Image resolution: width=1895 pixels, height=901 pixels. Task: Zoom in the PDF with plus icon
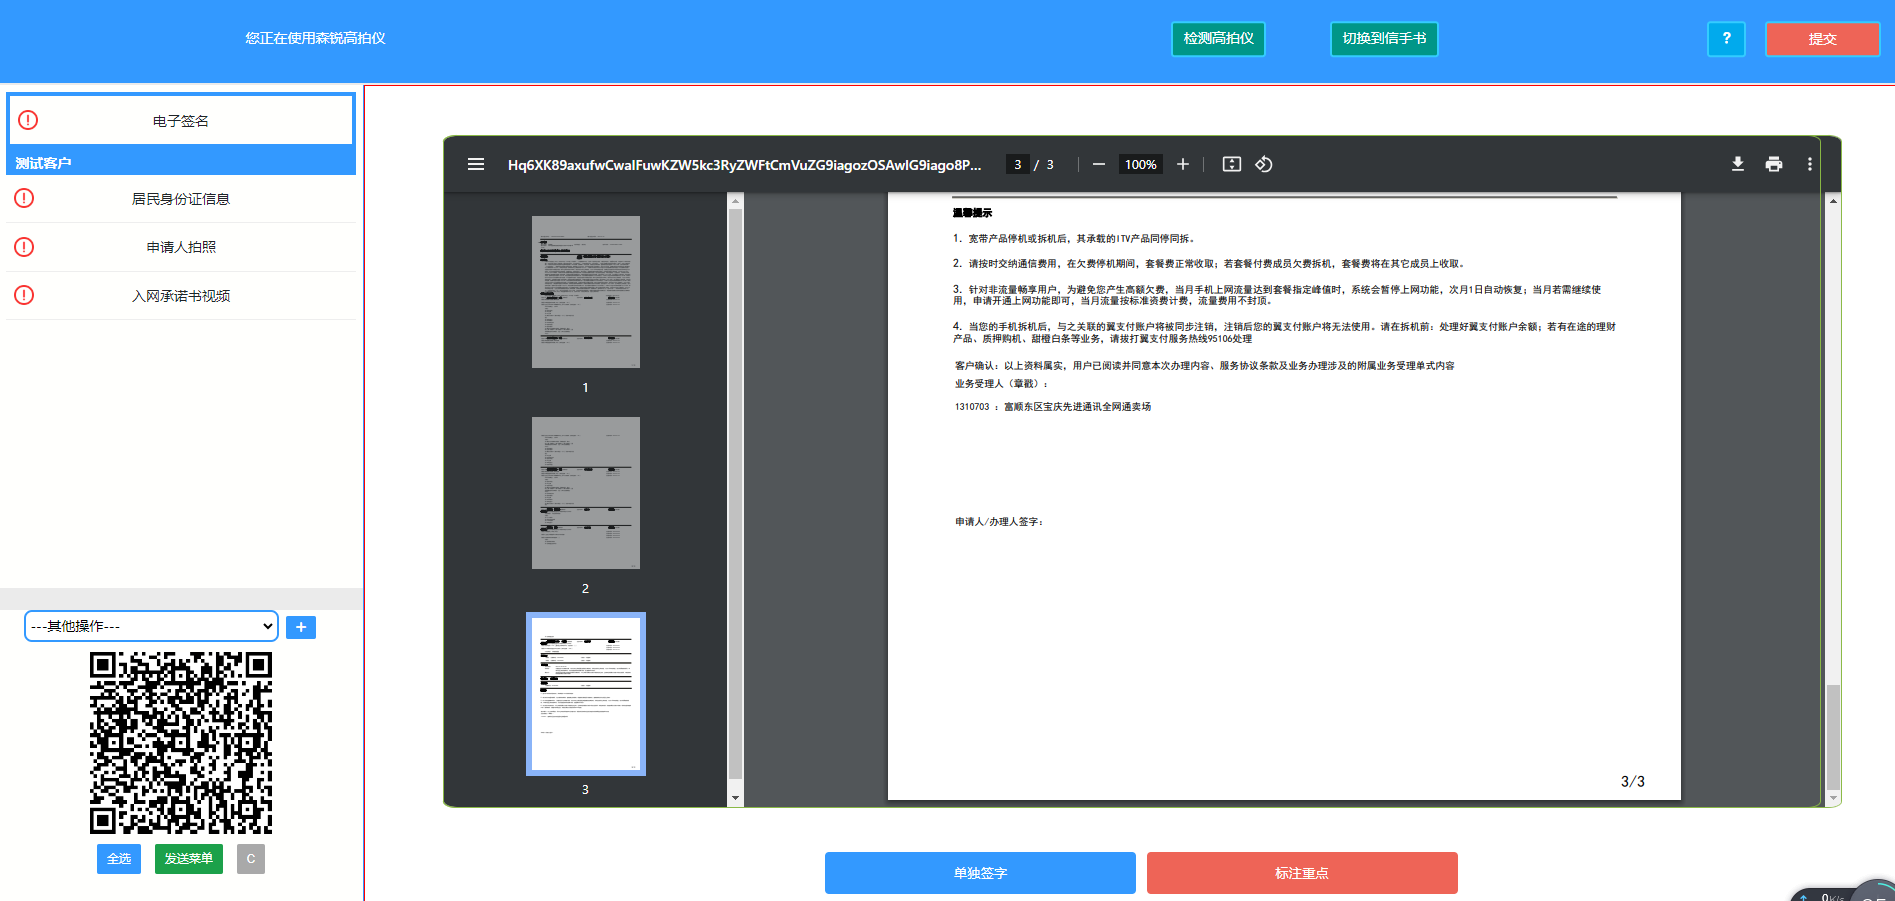tap(1183, 164)
